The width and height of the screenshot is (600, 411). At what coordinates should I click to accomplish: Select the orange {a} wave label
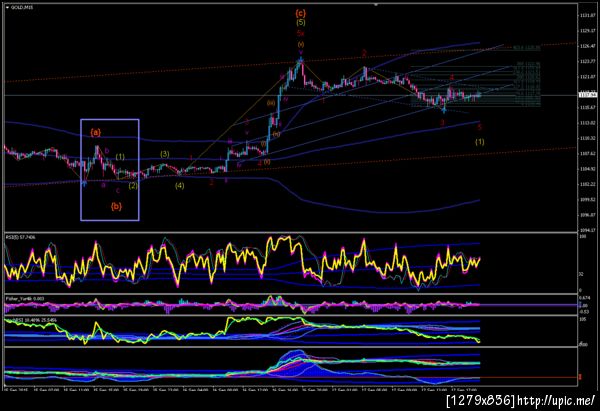tap(96, 132)
